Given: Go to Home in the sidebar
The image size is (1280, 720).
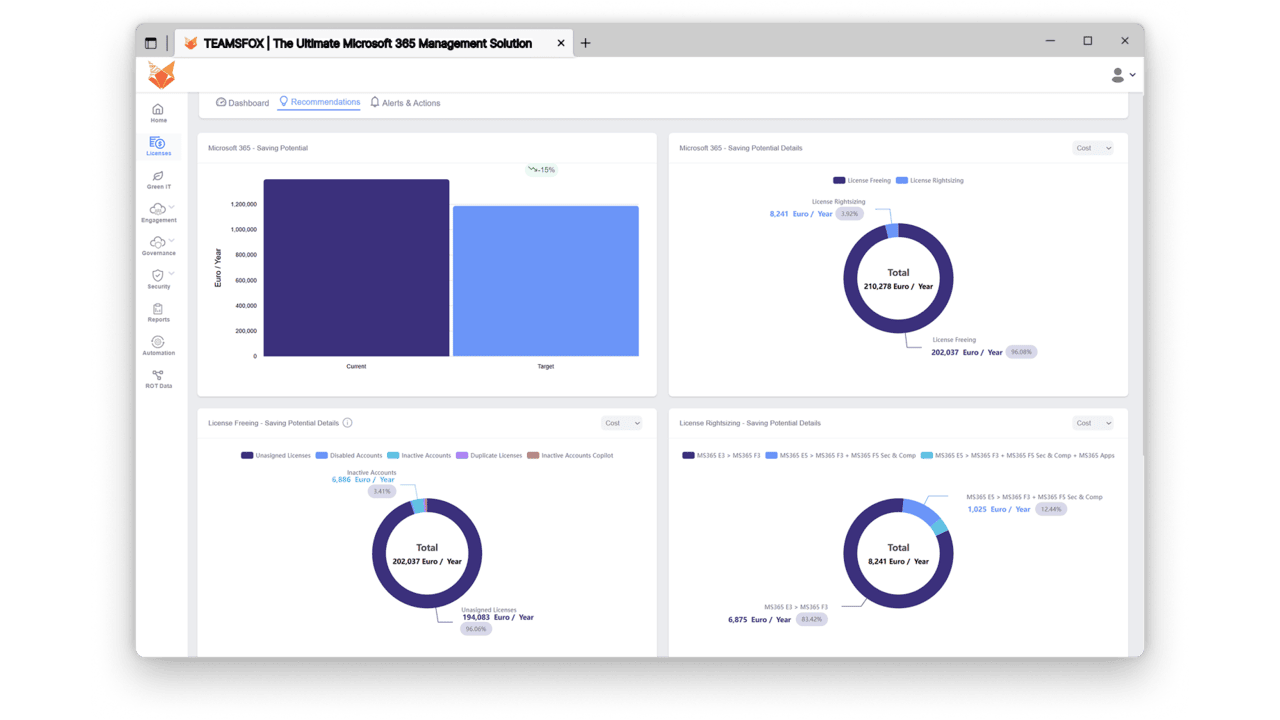Looking at the screenshot, I should pyautogui.click(x=158, y=113).
